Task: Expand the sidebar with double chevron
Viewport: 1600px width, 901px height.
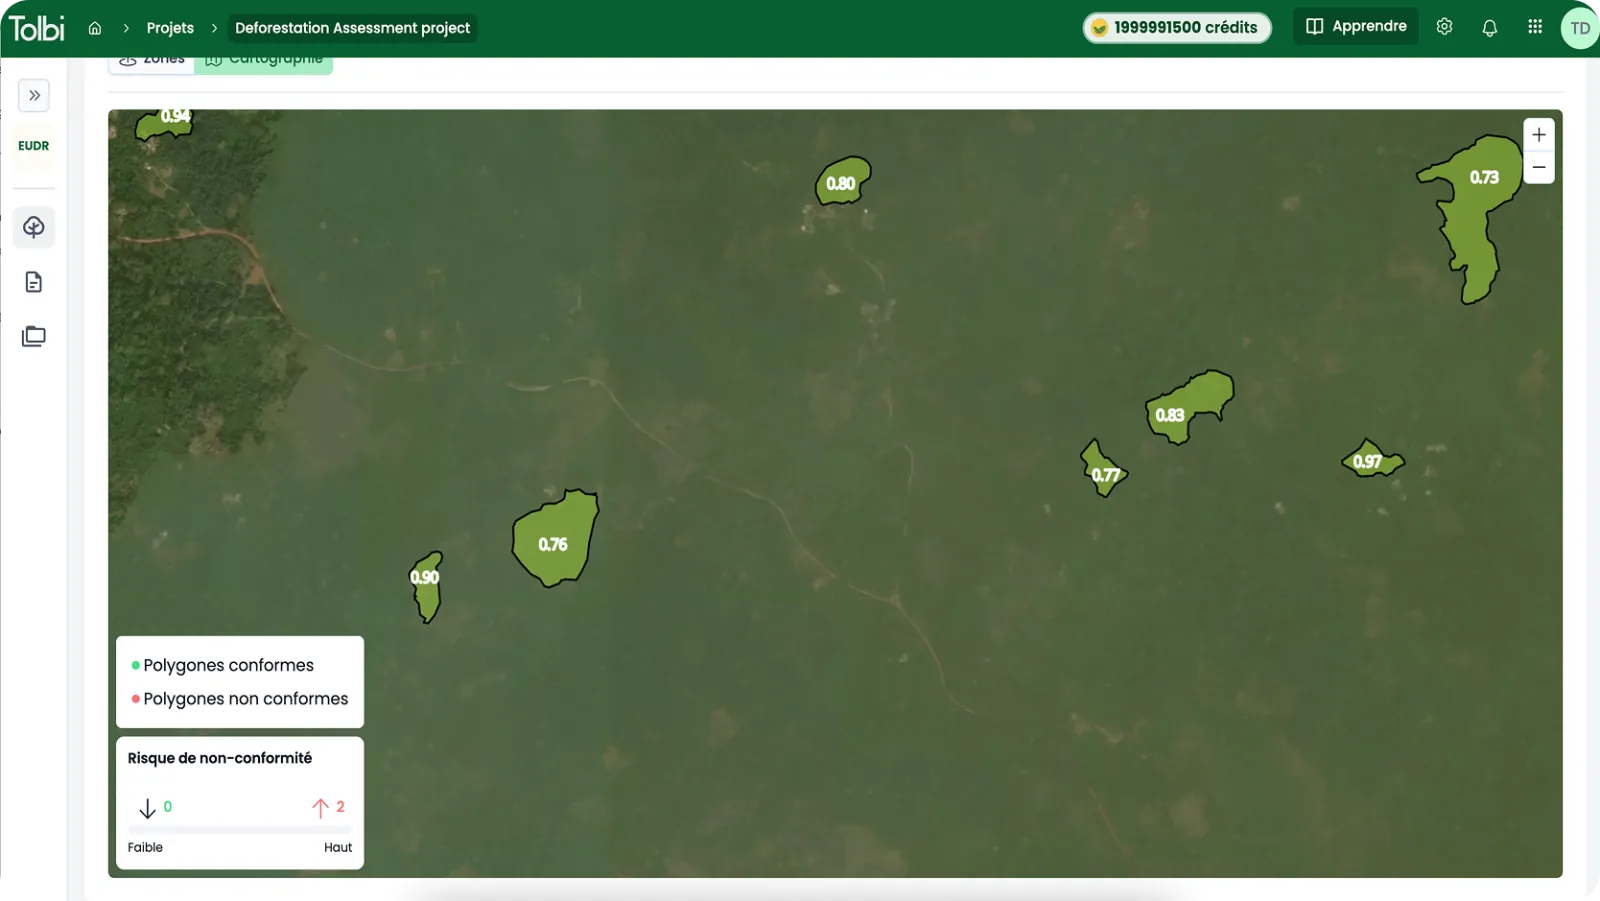Action: [x=34, y=96]
